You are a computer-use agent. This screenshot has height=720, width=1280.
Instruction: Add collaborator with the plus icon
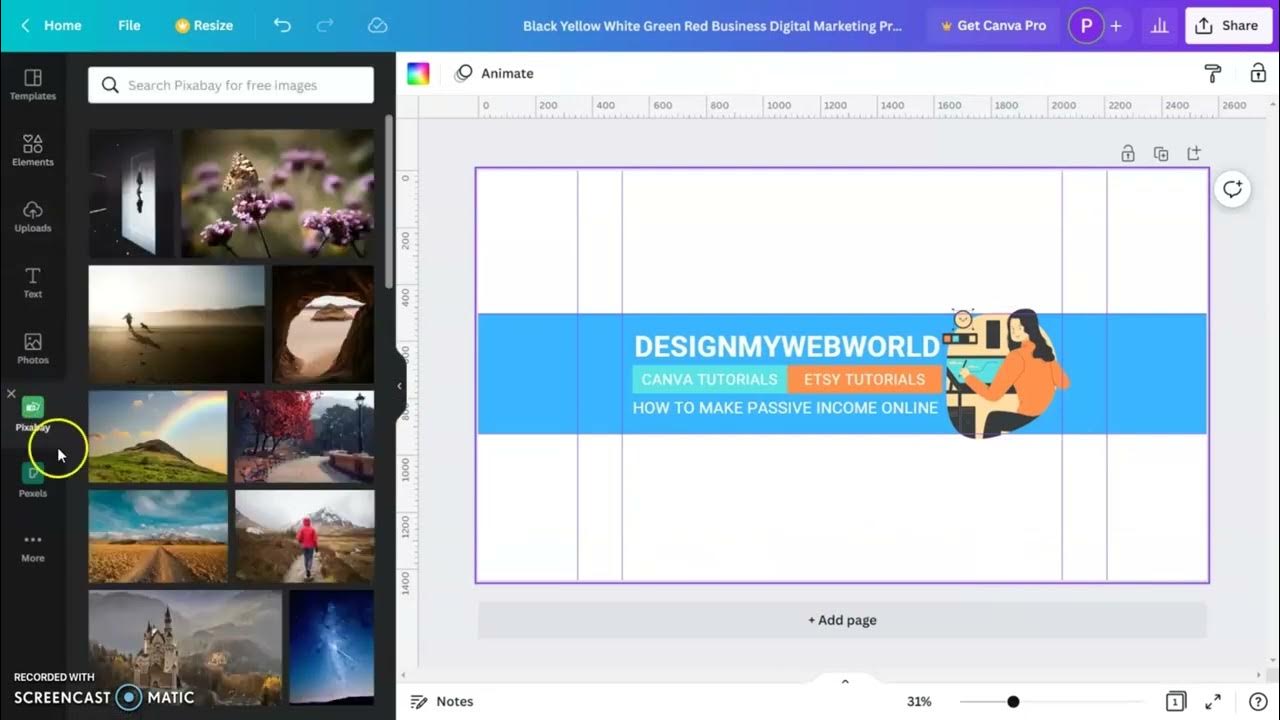tap(1116, 26)
